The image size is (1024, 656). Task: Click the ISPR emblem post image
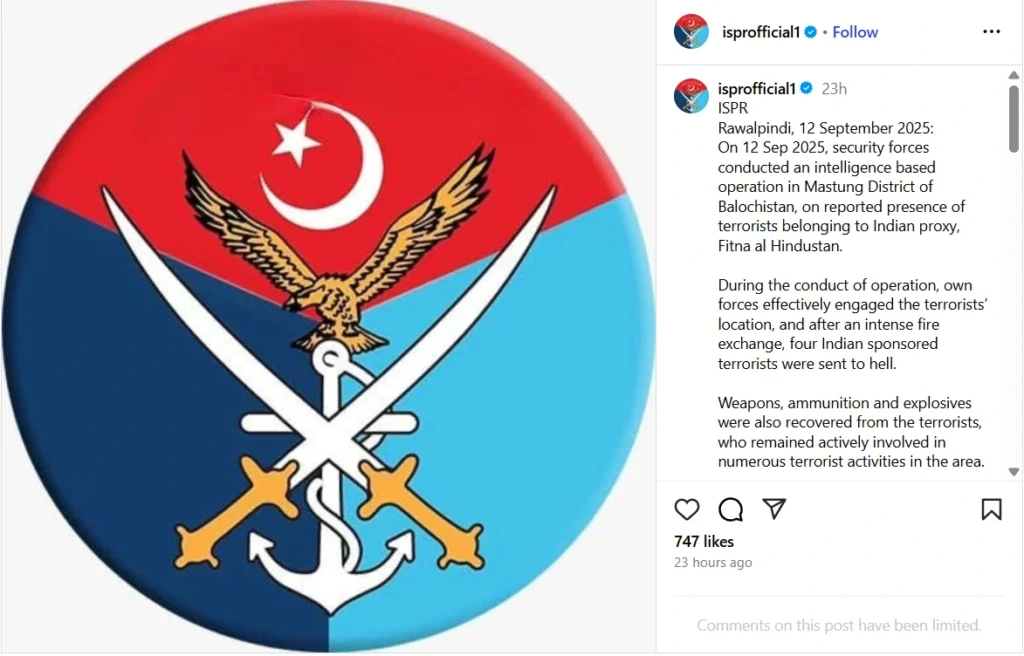(328, 327)
